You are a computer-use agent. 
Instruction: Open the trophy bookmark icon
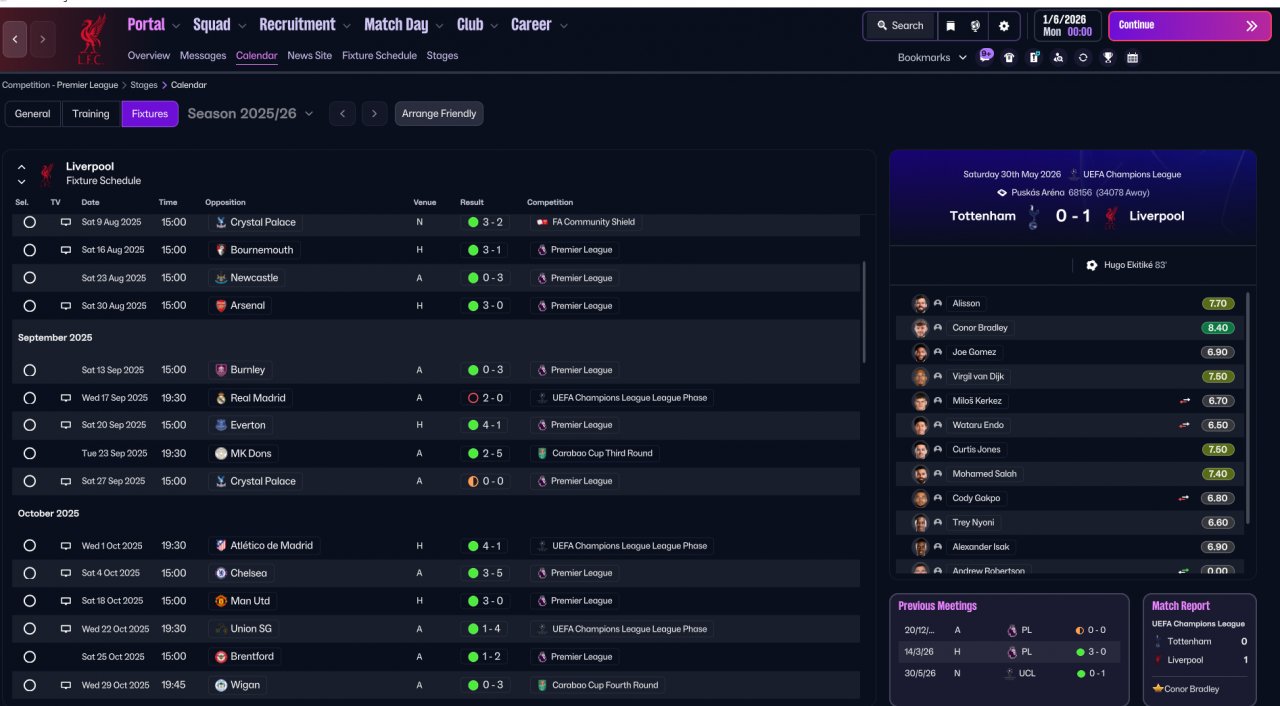pos(1108,57)
